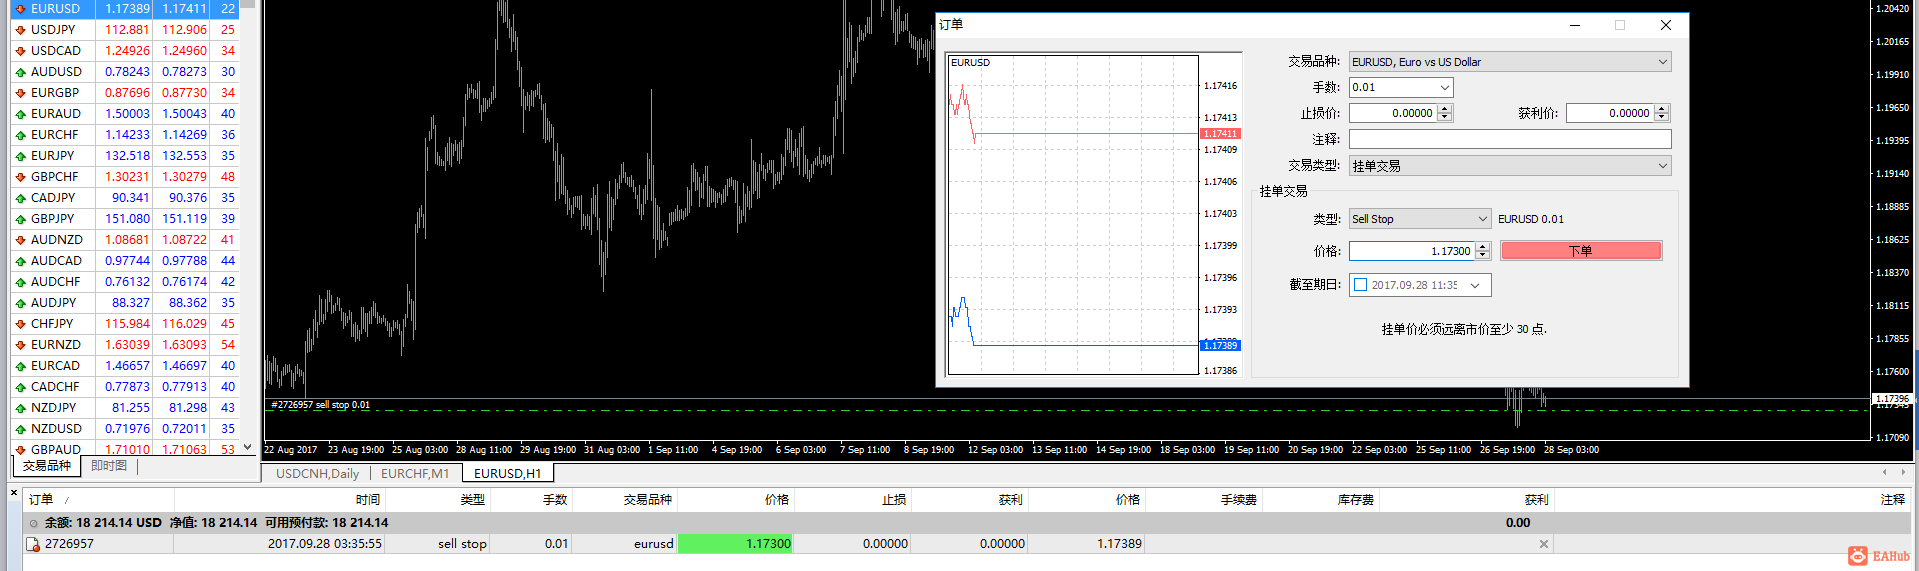Click the arrow icon beside EURGBP
Screen dimensions: 1919x571
(20, 93)
